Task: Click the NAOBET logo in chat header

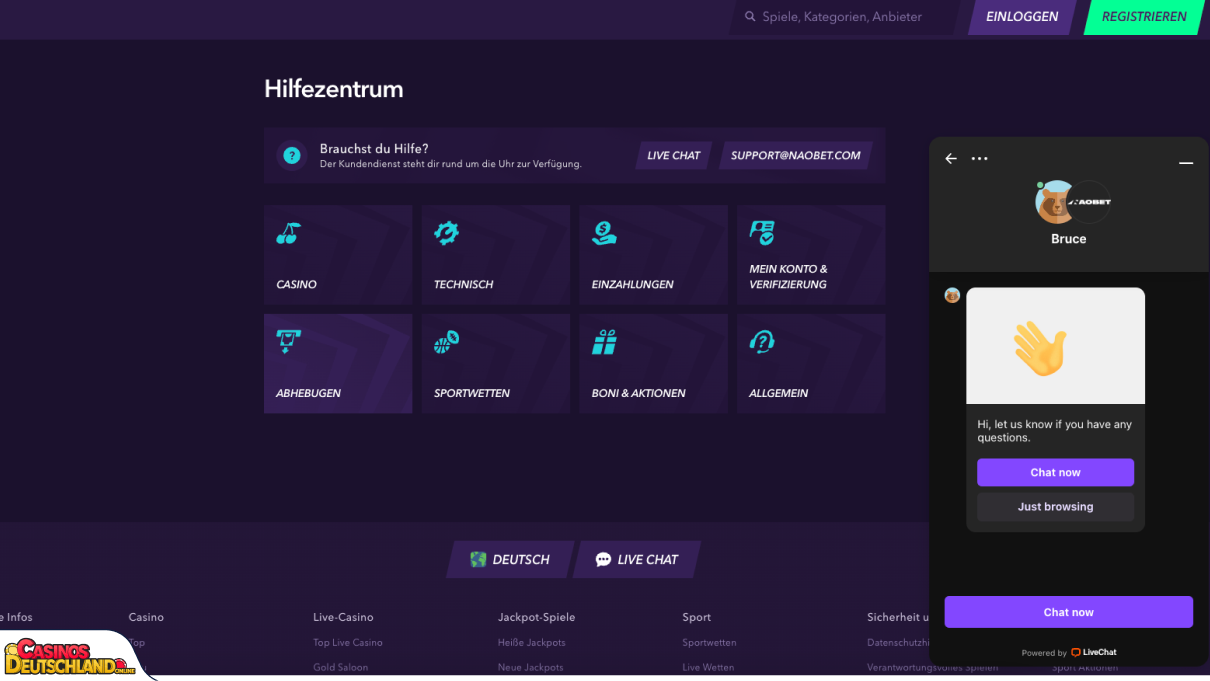Action: click(x=1089, y=202)
